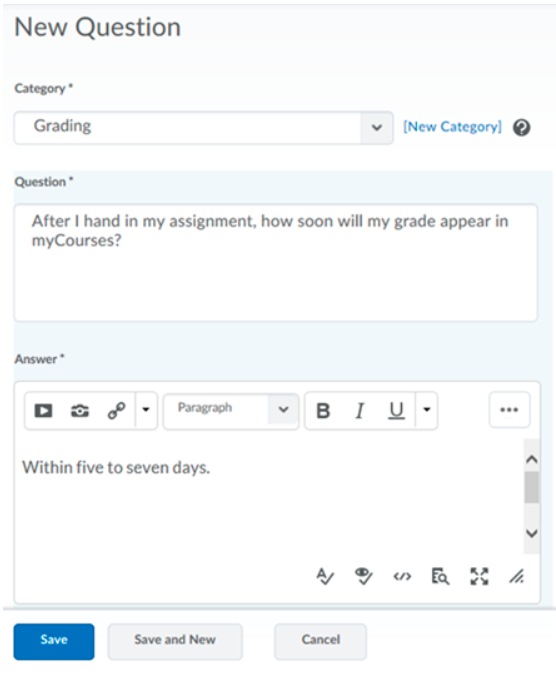Underline the selected answer text
The height and width of the screenshot is (675, 556).
click(x=396, y=411)
